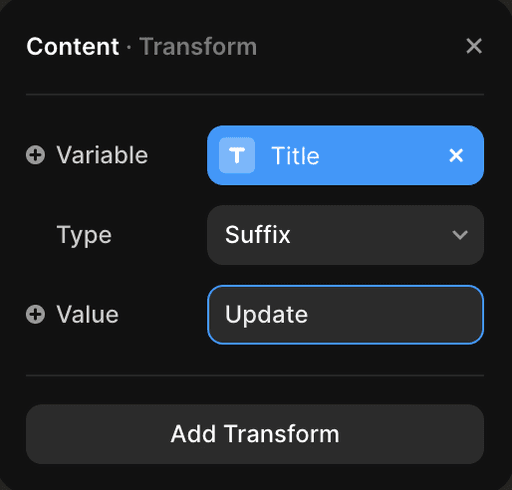This screenshot has height=490, width=512.
Task: Select the blue Title variable chip
Action: point(345,155)
